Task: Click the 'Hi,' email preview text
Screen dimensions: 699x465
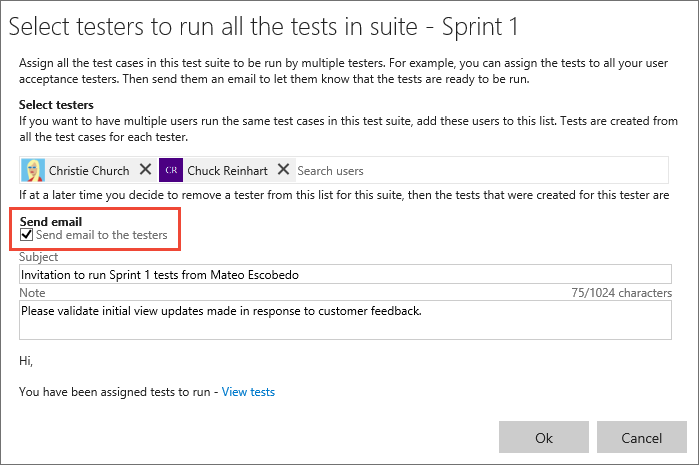Action: [x=26, y=359]
